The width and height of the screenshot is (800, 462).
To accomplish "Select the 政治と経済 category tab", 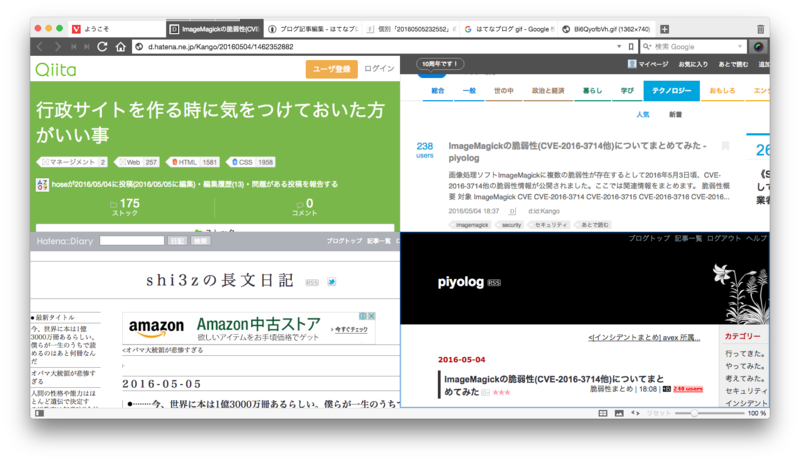I will point(548,91).
